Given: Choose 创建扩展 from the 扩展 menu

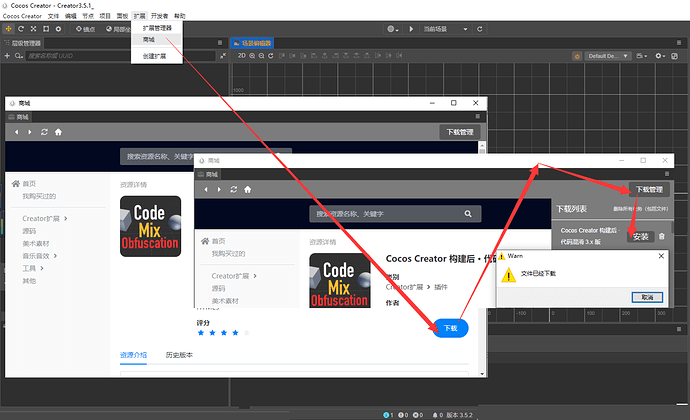Looking at the screenshot, I should pos(157,56).
